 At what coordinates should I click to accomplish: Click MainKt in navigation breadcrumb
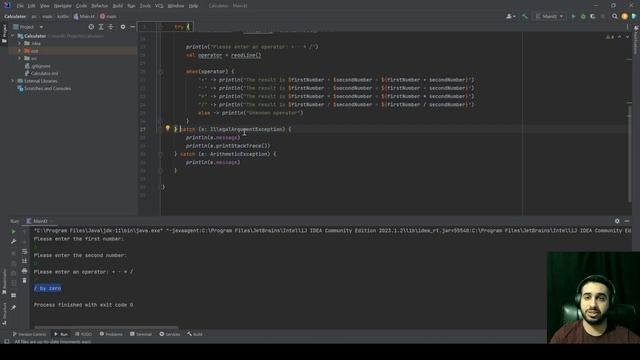[84, 16]
